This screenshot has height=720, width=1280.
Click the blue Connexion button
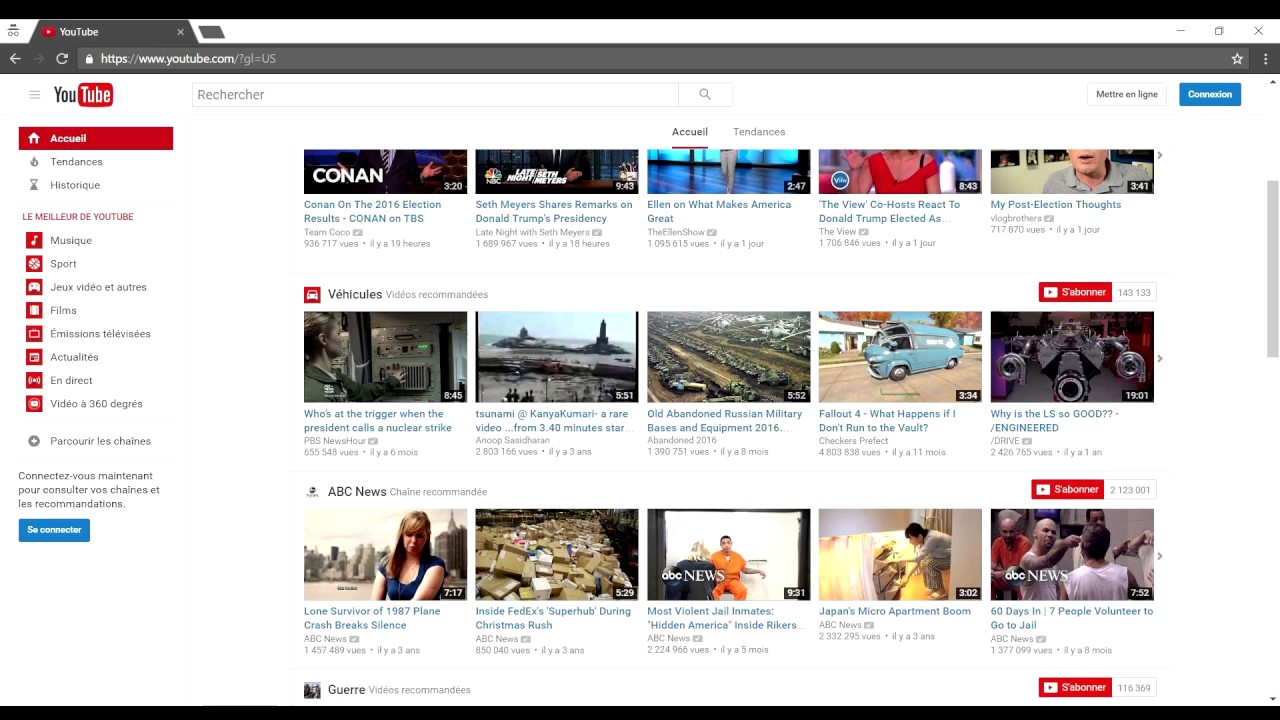pos(1209,94)
